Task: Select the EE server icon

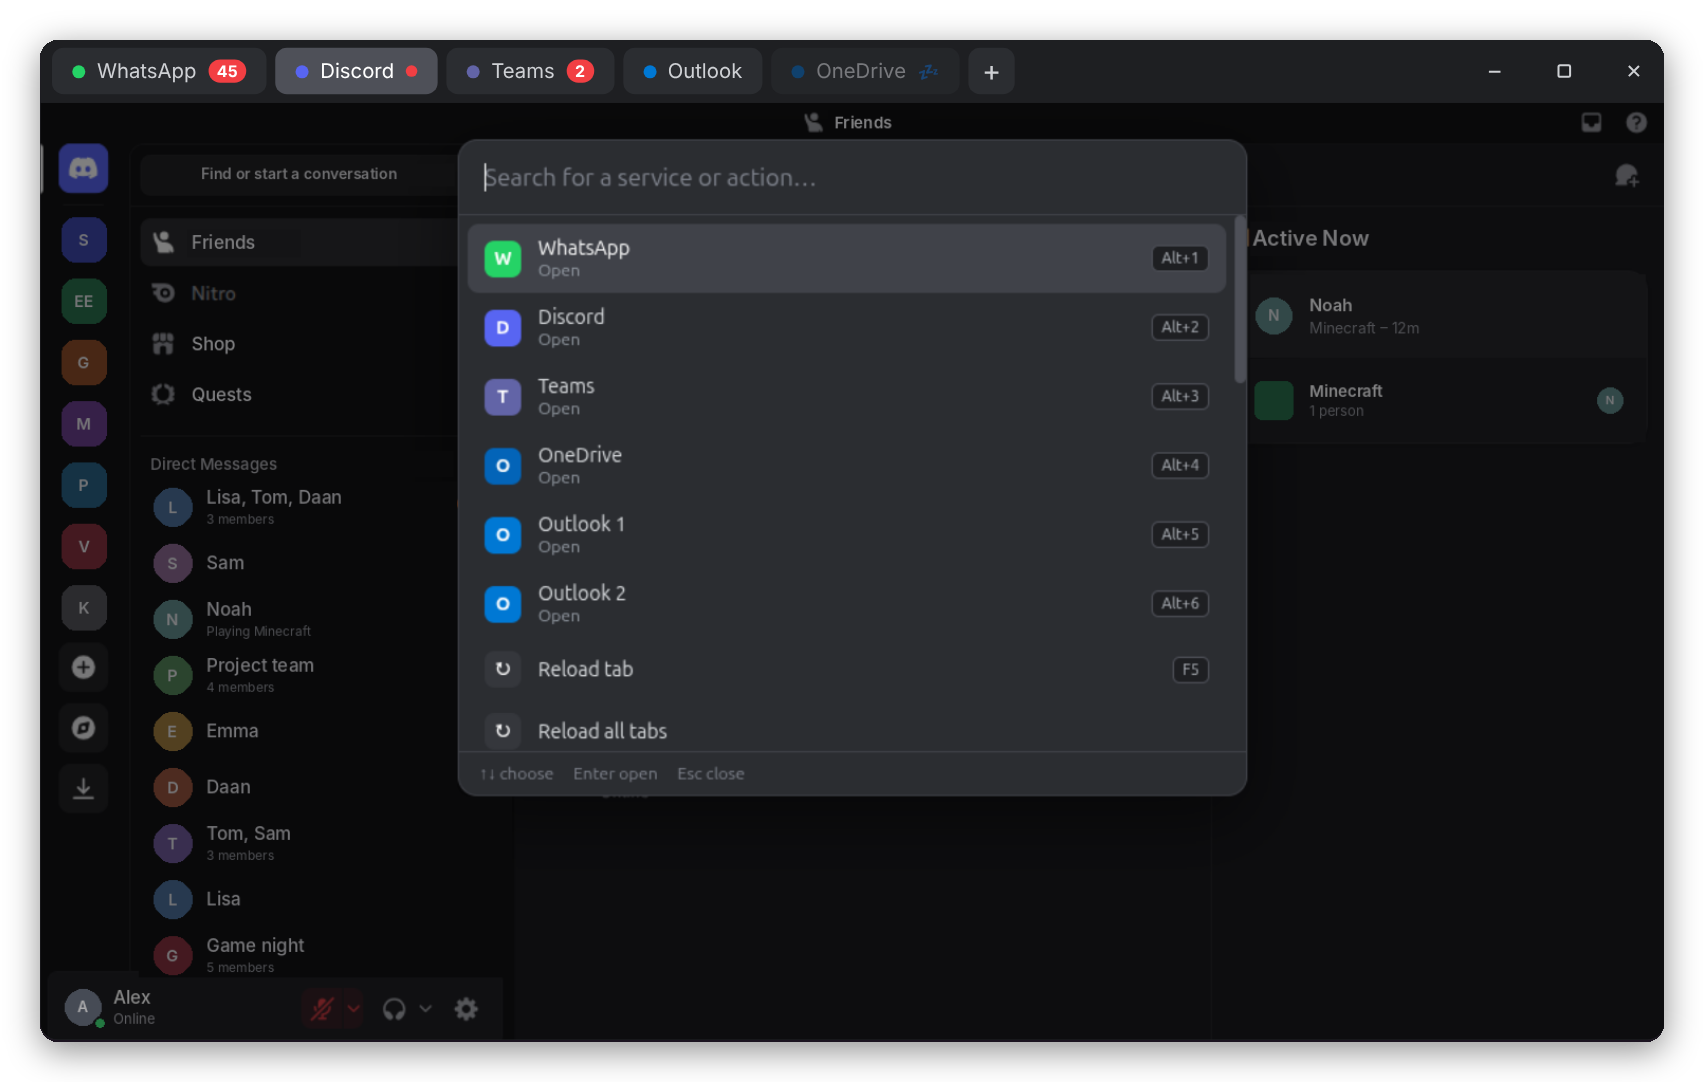Action: (83, 301)
